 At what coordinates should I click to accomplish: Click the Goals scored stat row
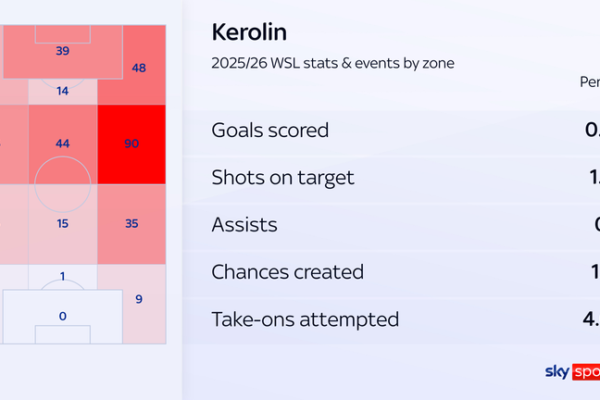tap(391, 130)
